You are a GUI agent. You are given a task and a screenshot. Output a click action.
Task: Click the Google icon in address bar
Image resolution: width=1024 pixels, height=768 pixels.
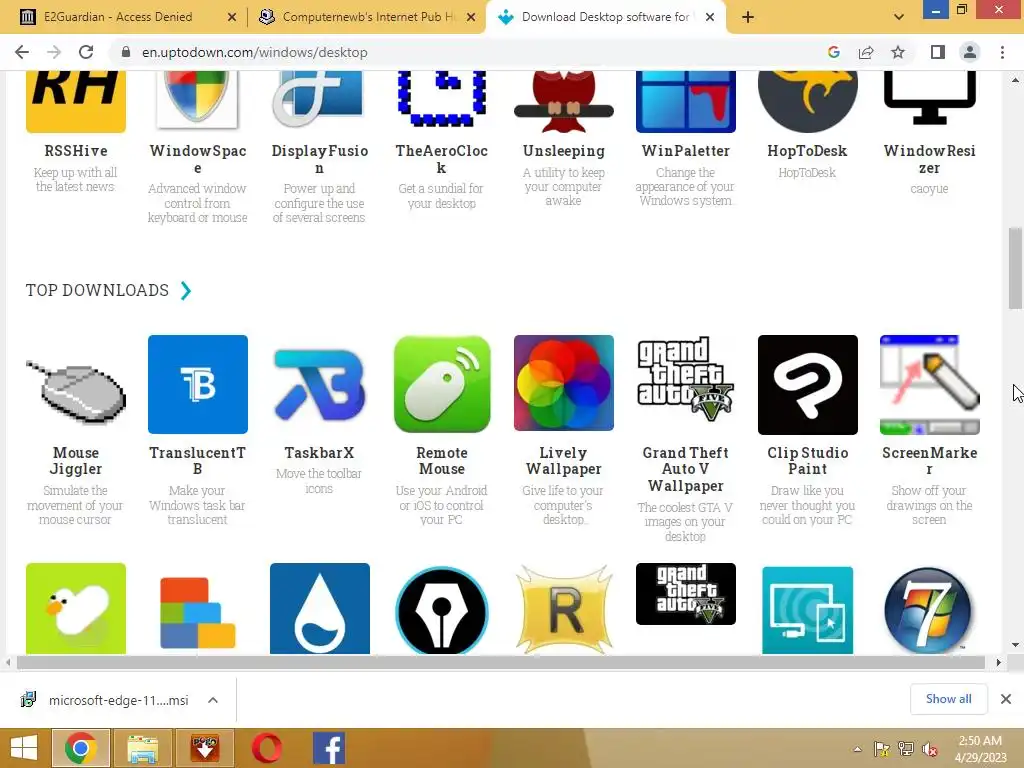point(834,52)
